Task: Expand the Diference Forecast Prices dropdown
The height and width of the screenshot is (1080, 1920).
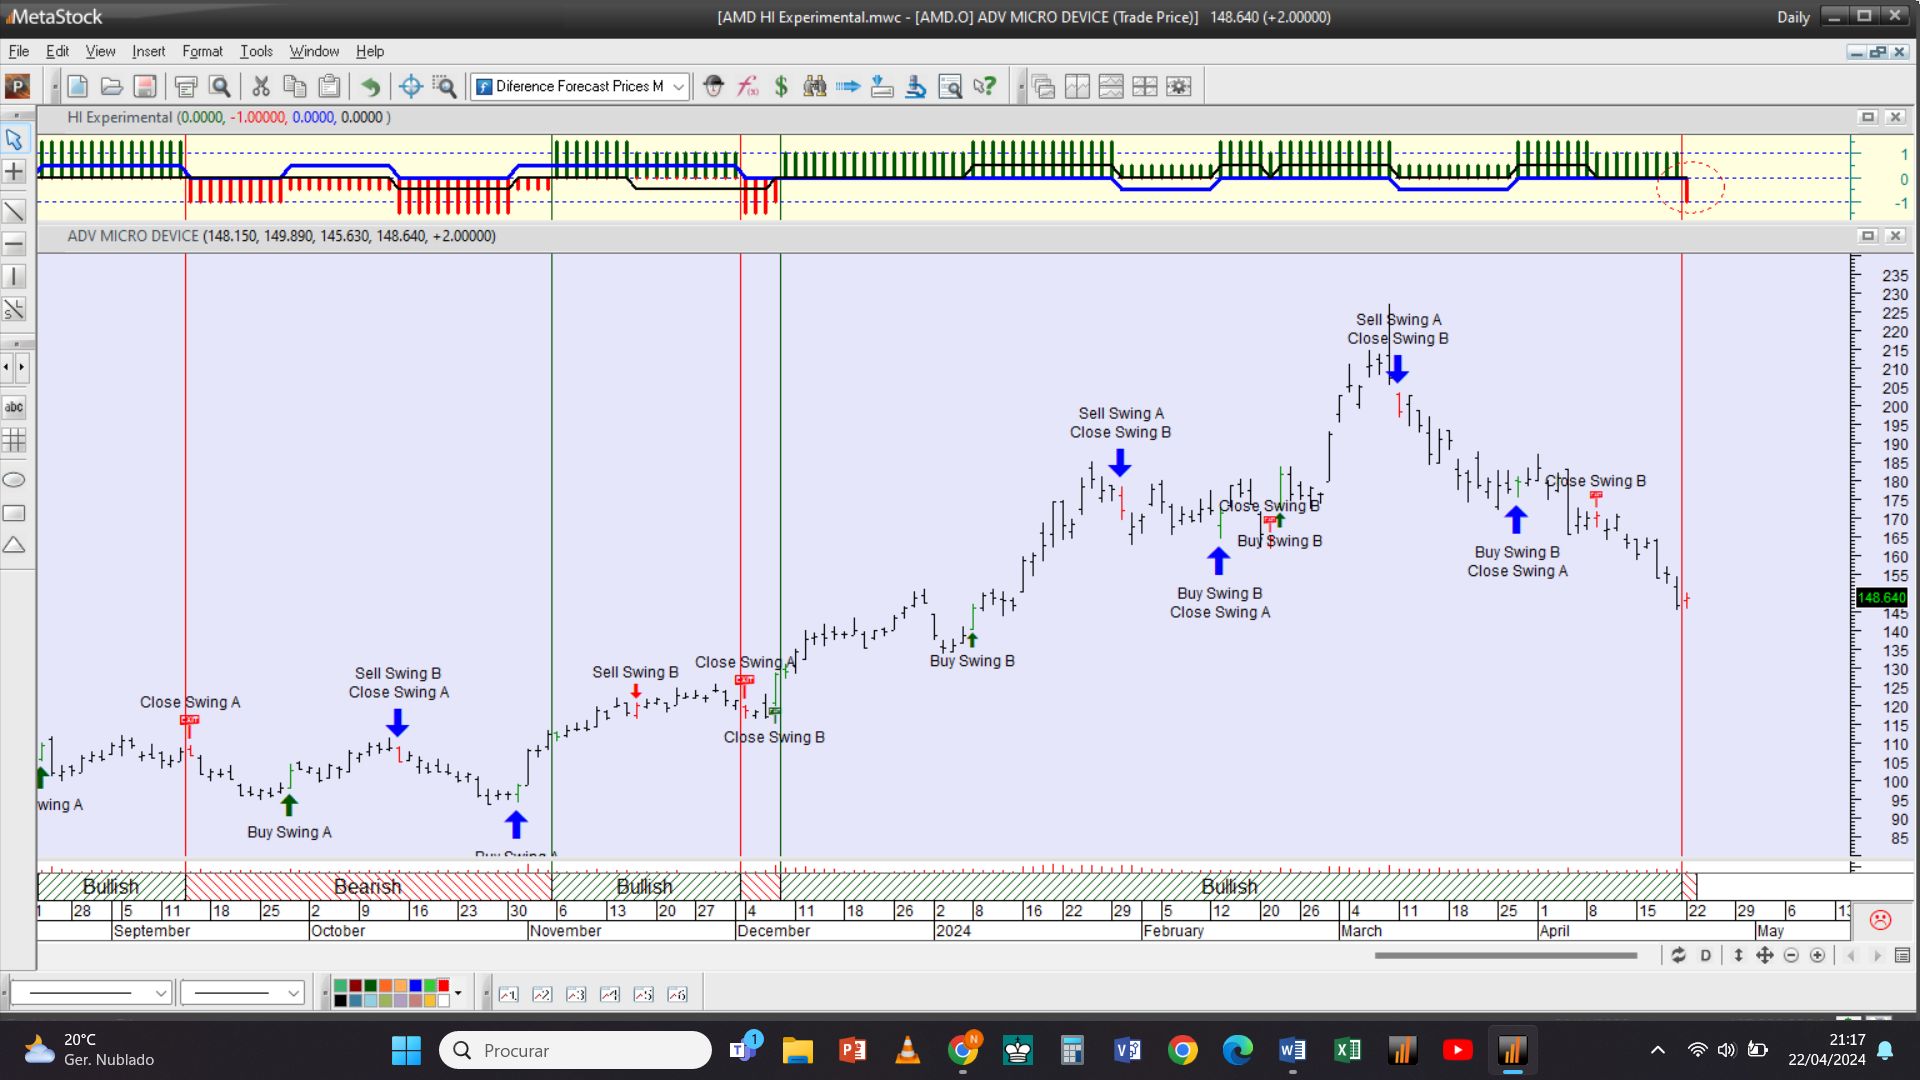Action: point(678,87)
